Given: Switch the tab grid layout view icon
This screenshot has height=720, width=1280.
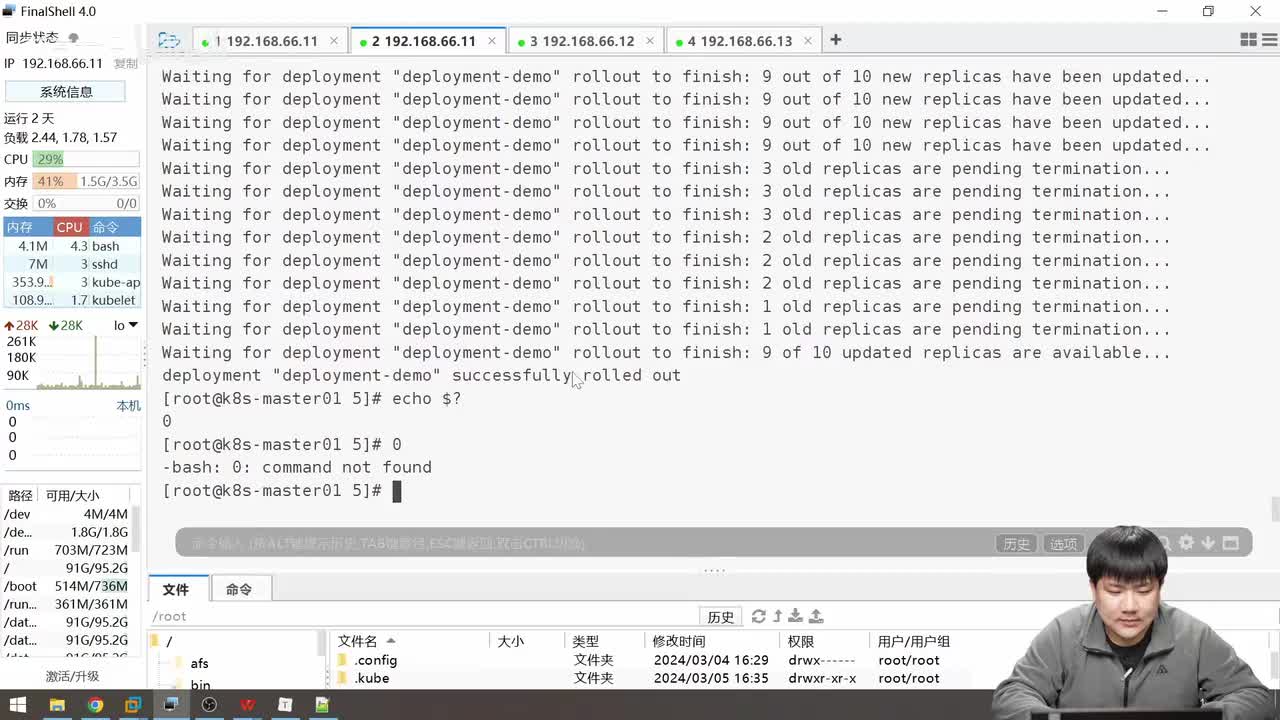Looking at the screenshot, I should point(1248,40).
